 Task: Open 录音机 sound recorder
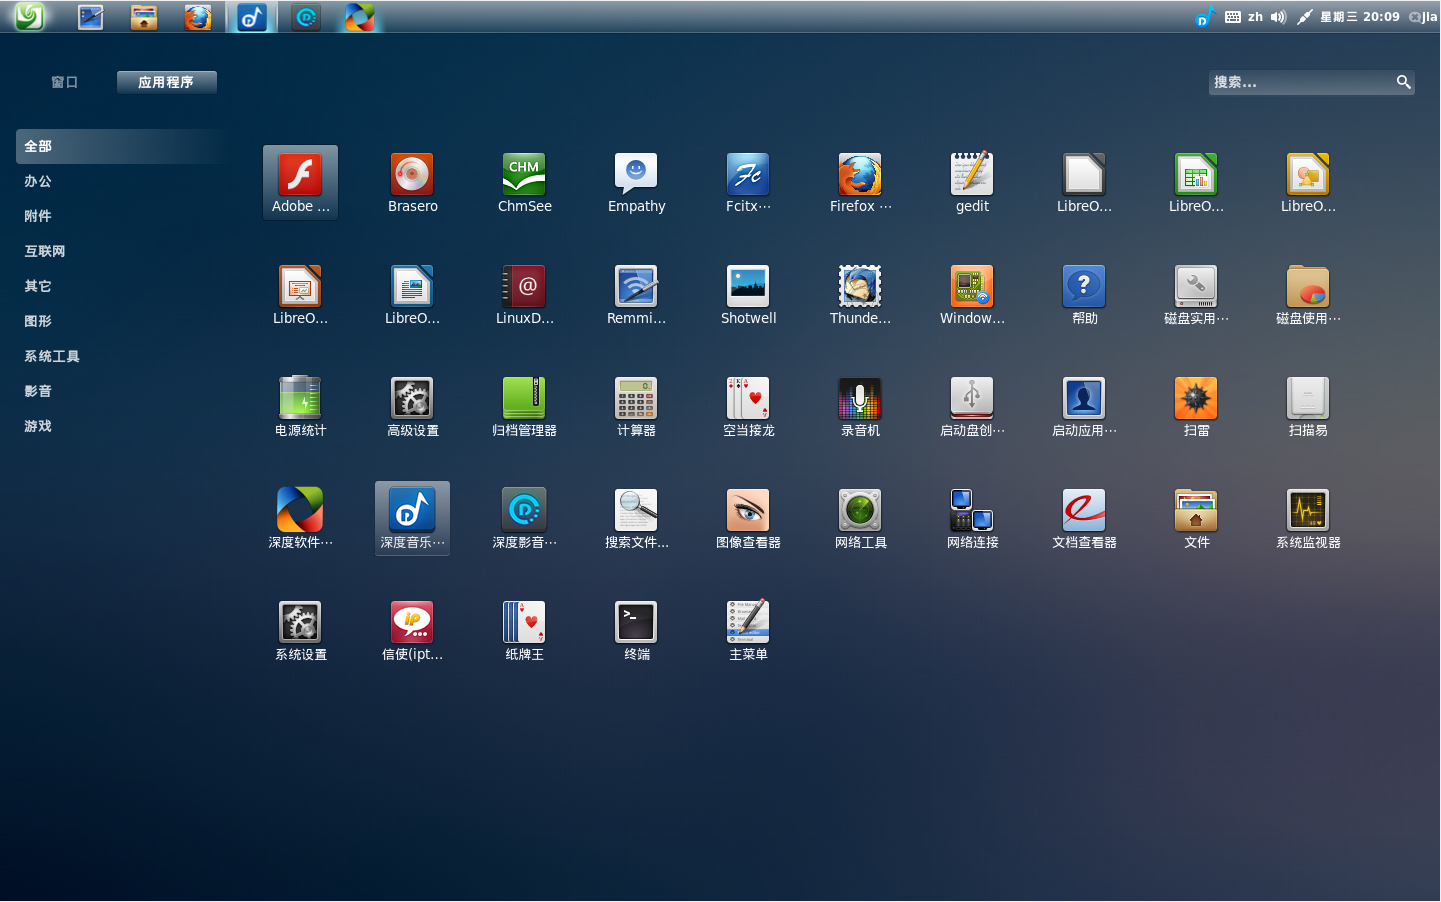pos(860,406)
